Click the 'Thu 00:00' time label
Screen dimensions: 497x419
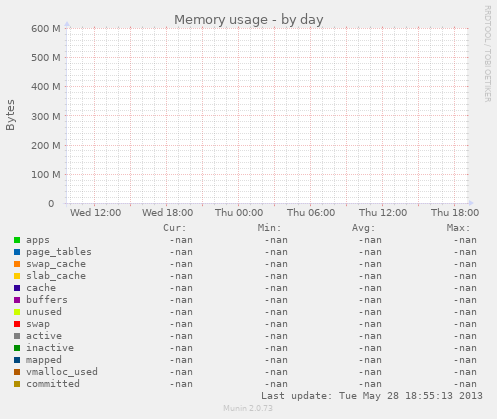[239, 213]
